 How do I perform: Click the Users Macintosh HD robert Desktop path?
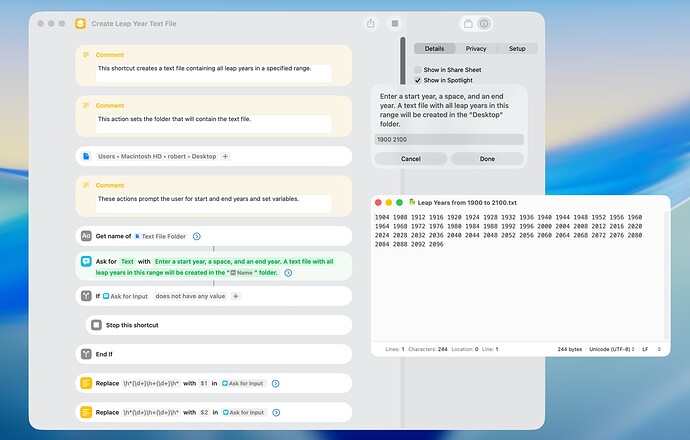[x=157, y=156]
